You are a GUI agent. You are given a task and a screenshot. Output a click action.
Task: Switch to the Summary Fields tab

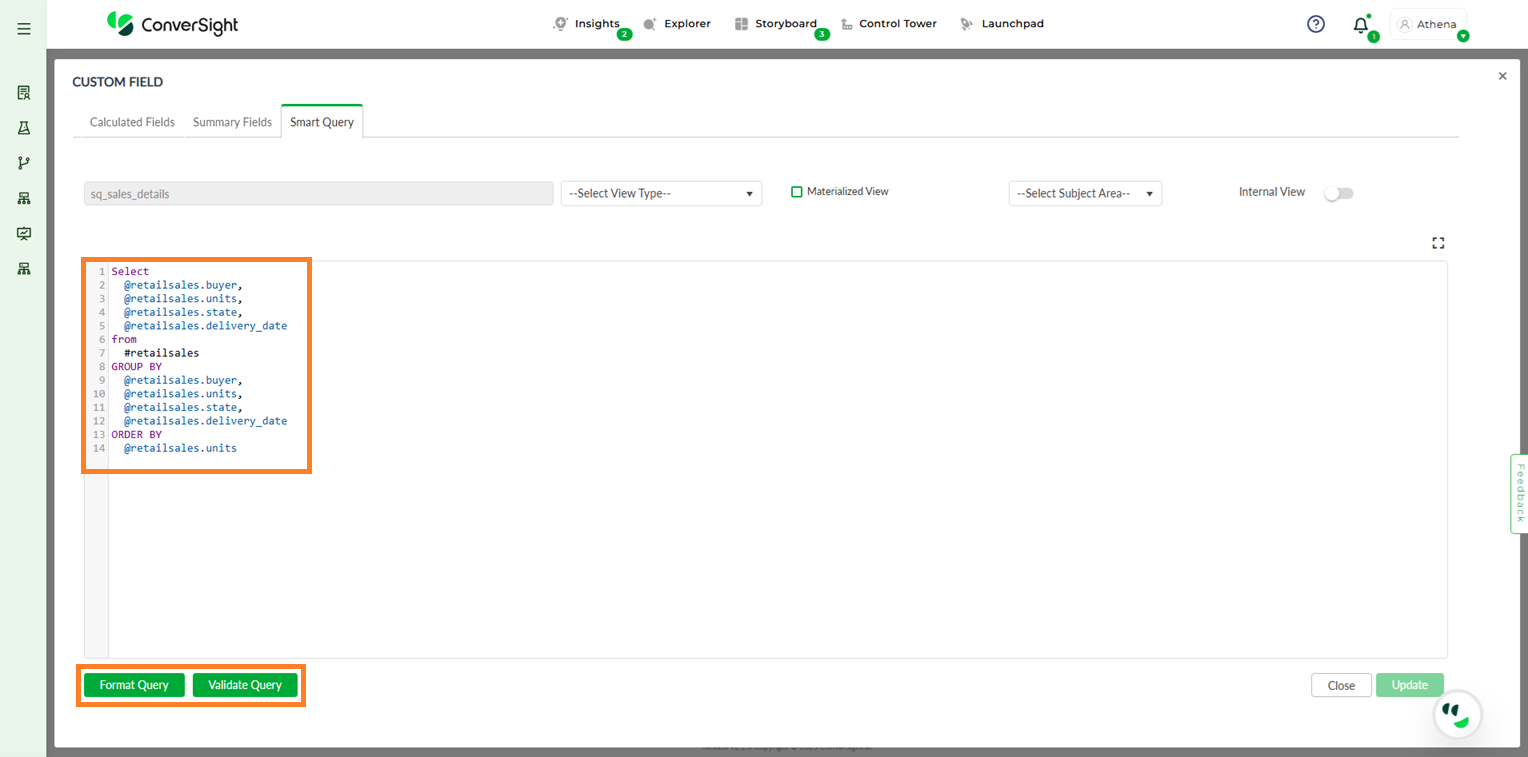(232, 122)
